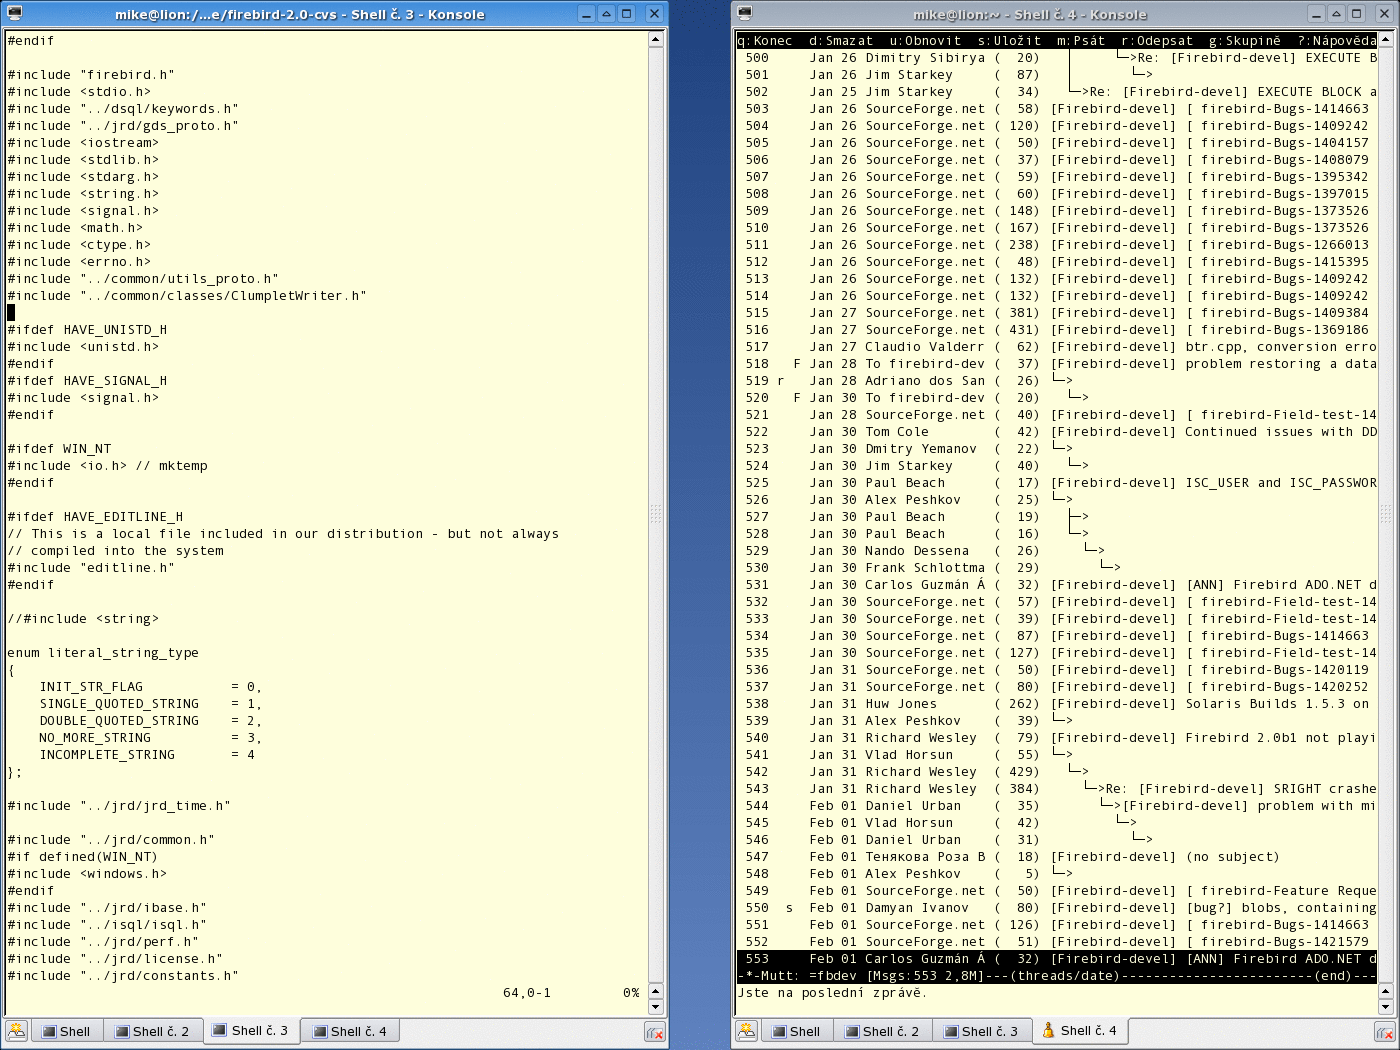Close the left Konsole window
Screen dimensions: 1400x1050
tap(654, 14)
